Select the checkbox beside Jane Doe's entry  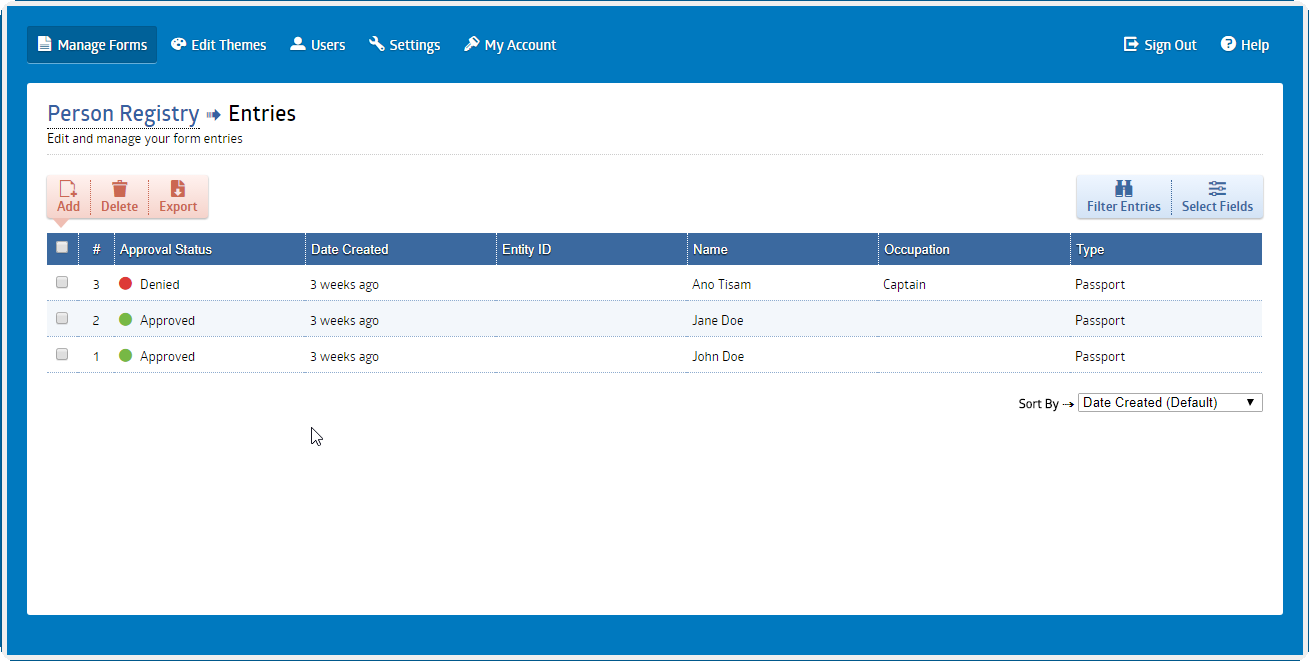(x=62, y=318)
